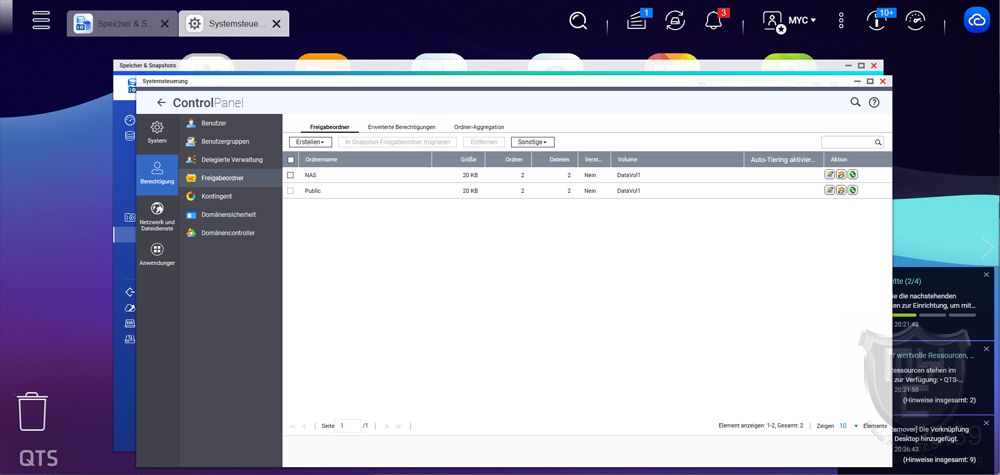Select the System category in sidebar
Image resolution: width=1000 pixels, height=475 pixels.
pos(157,132)
